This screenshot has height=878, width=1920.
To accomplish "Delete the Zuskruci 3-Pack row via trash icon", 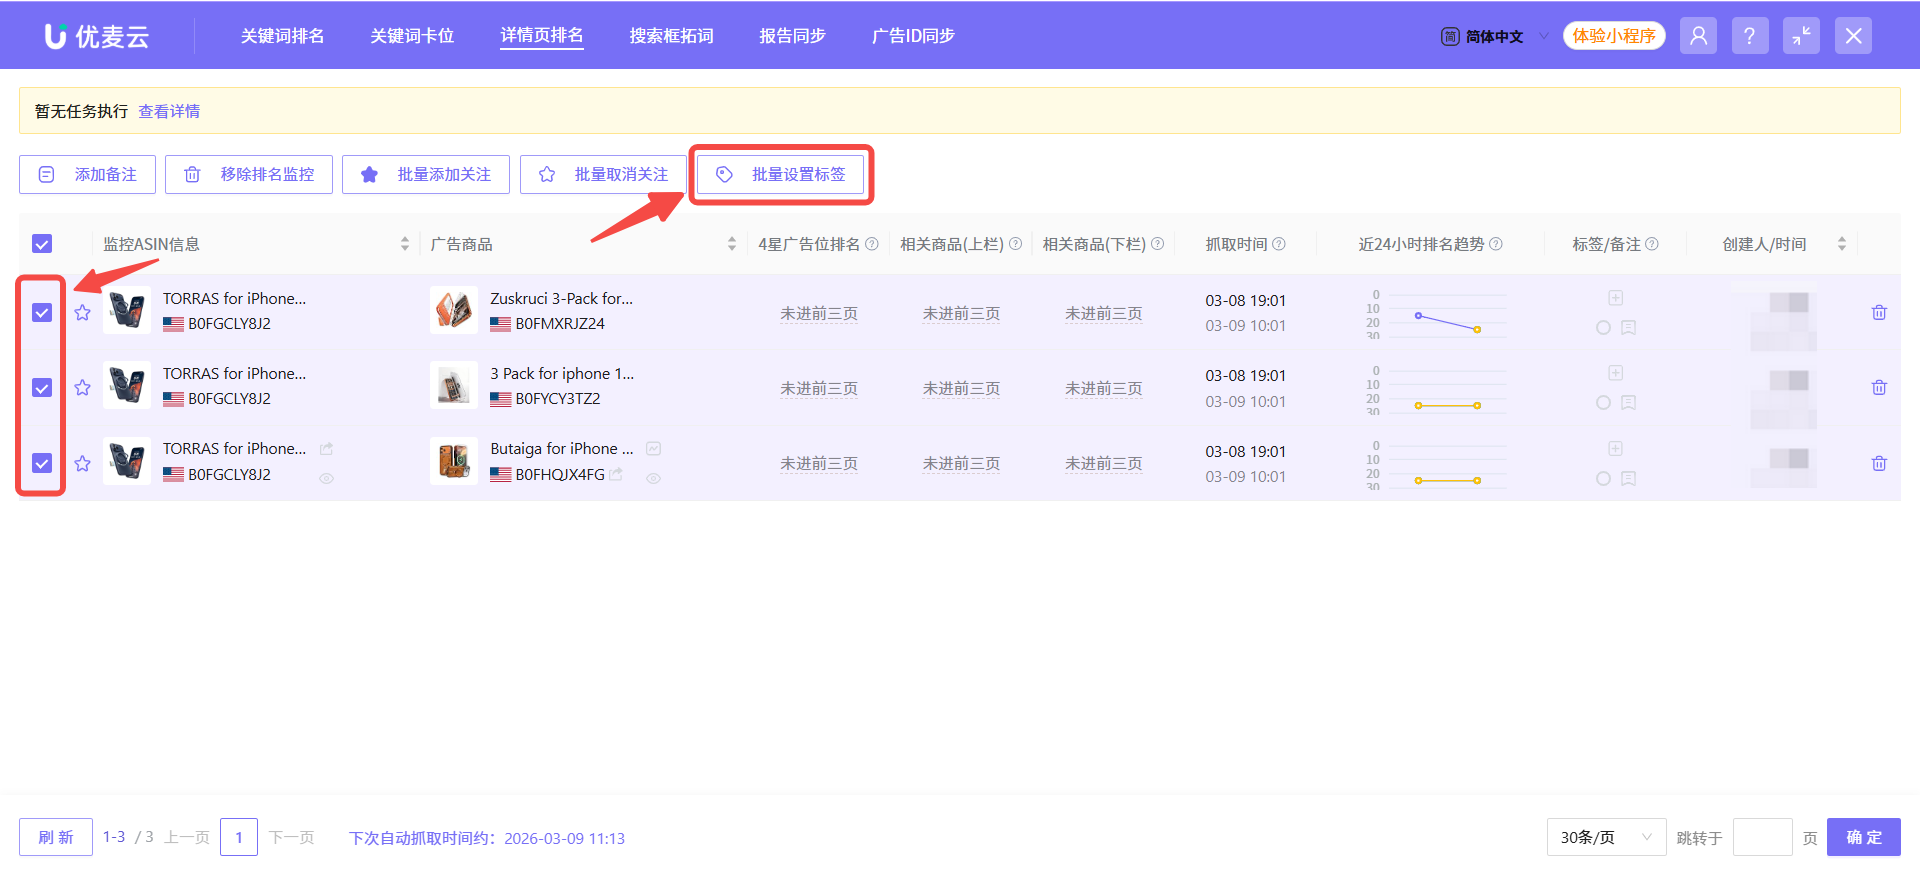I will click(1879, 313).
